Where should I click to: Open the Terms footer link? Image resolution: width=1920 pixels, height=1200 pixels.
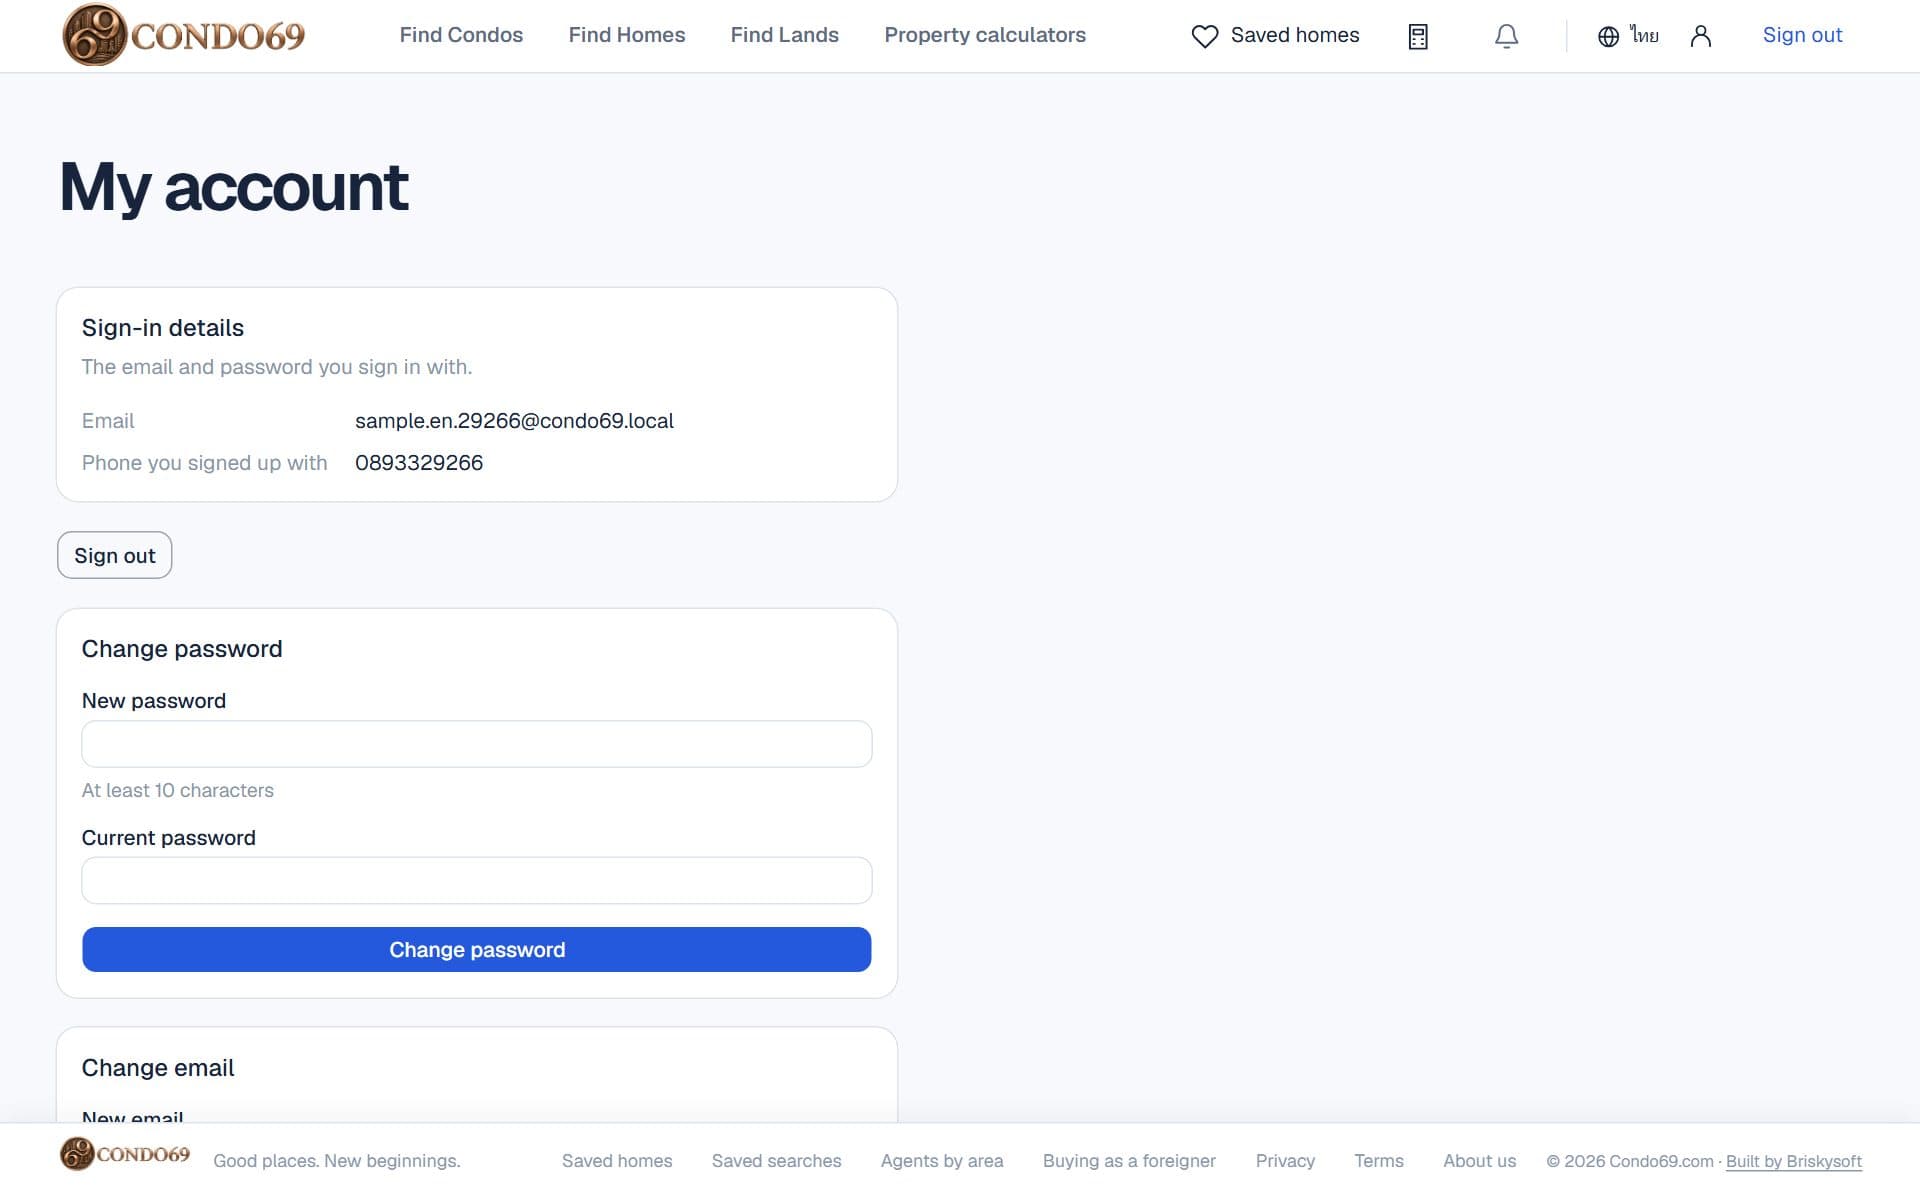point(1379,1161)
